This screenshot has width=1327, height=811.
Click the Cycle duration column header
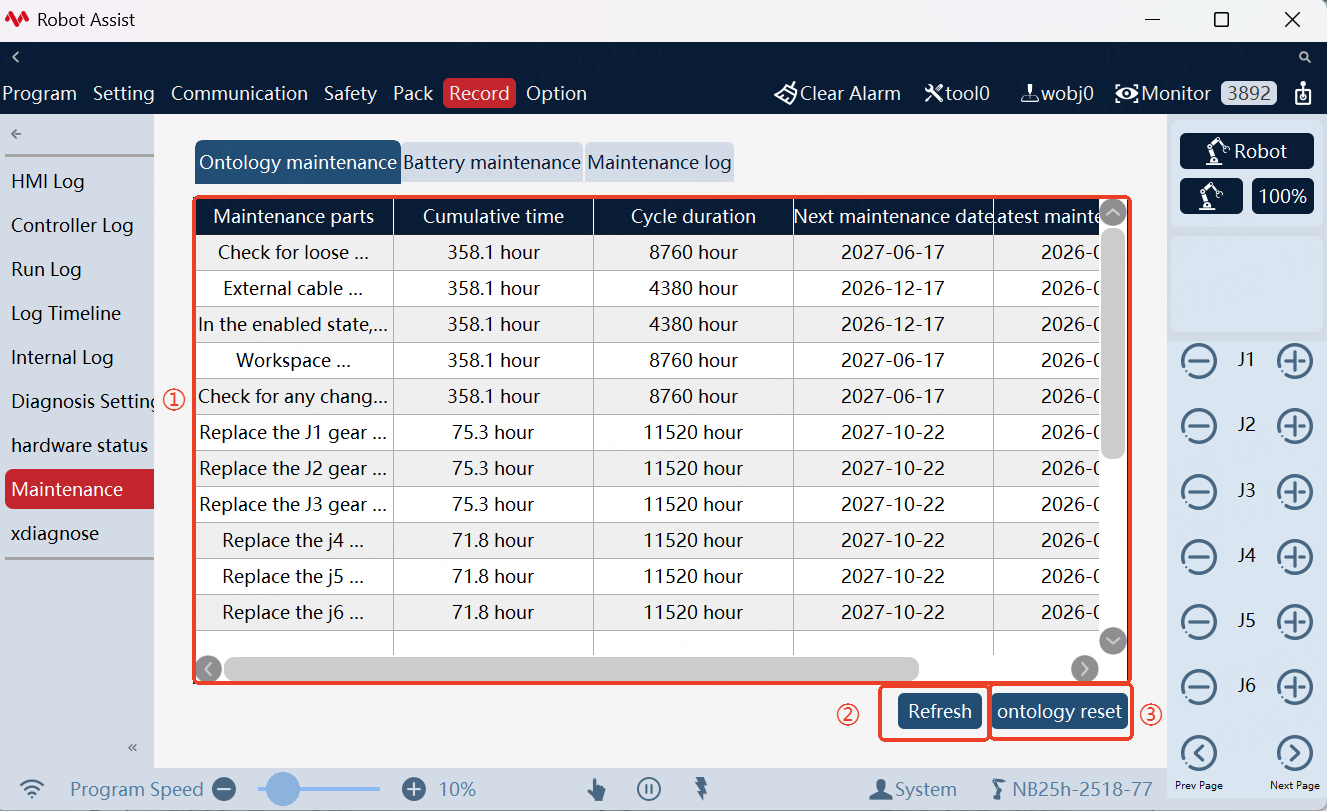(693, 217)
